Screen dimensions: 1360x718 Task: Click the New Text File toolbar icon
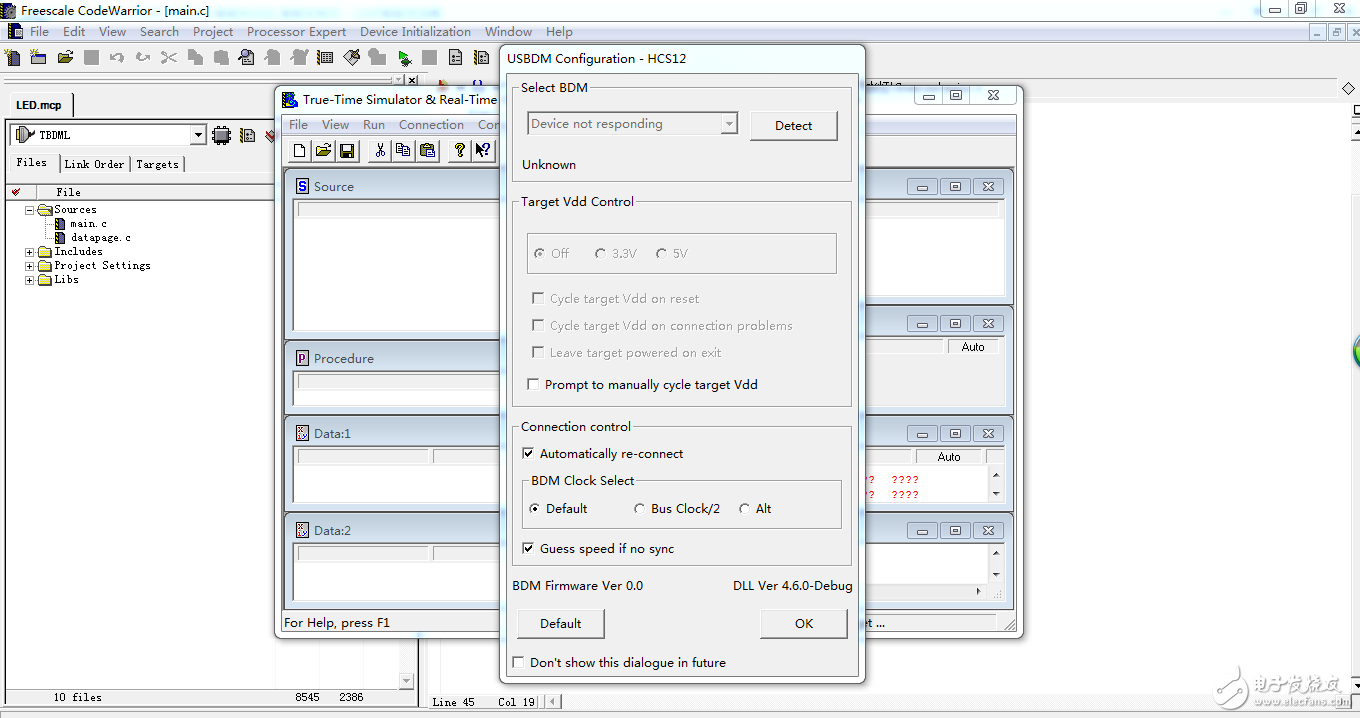(x=13, y=57)
